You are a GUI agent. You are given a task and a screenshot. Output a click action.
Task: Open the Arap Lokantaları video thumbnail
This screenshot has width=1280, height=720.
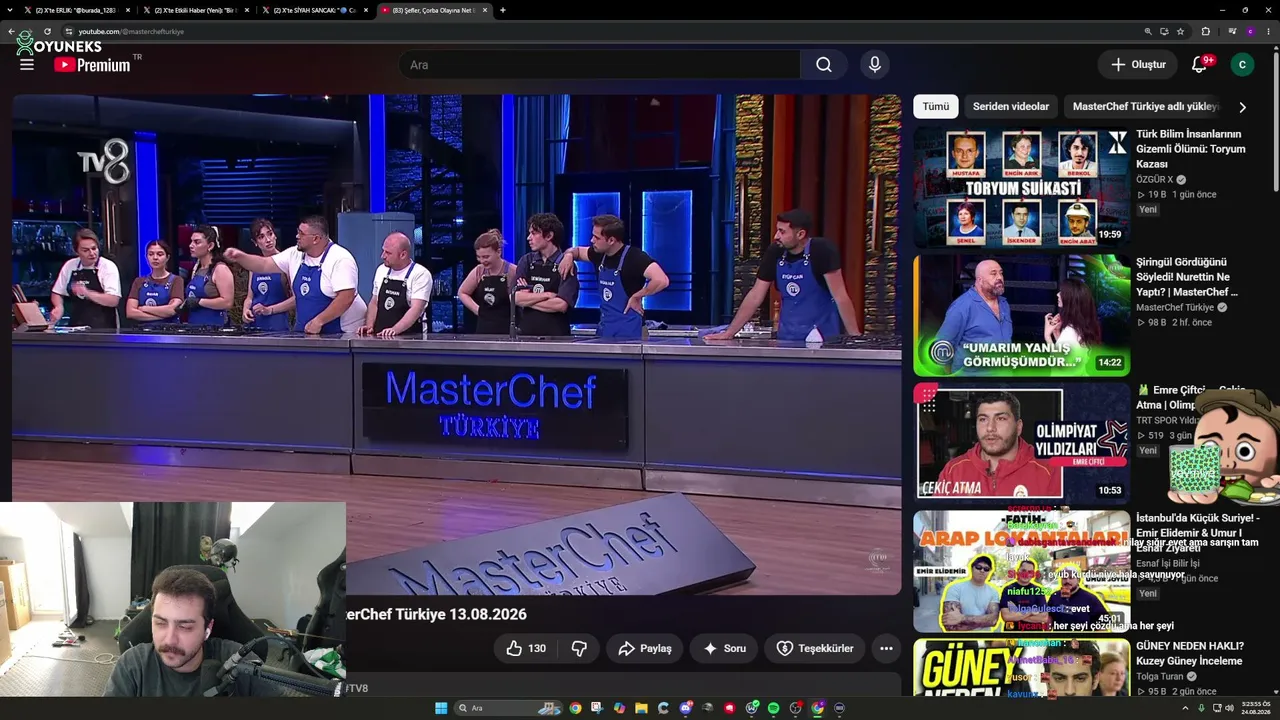[x=1021, y=571]
